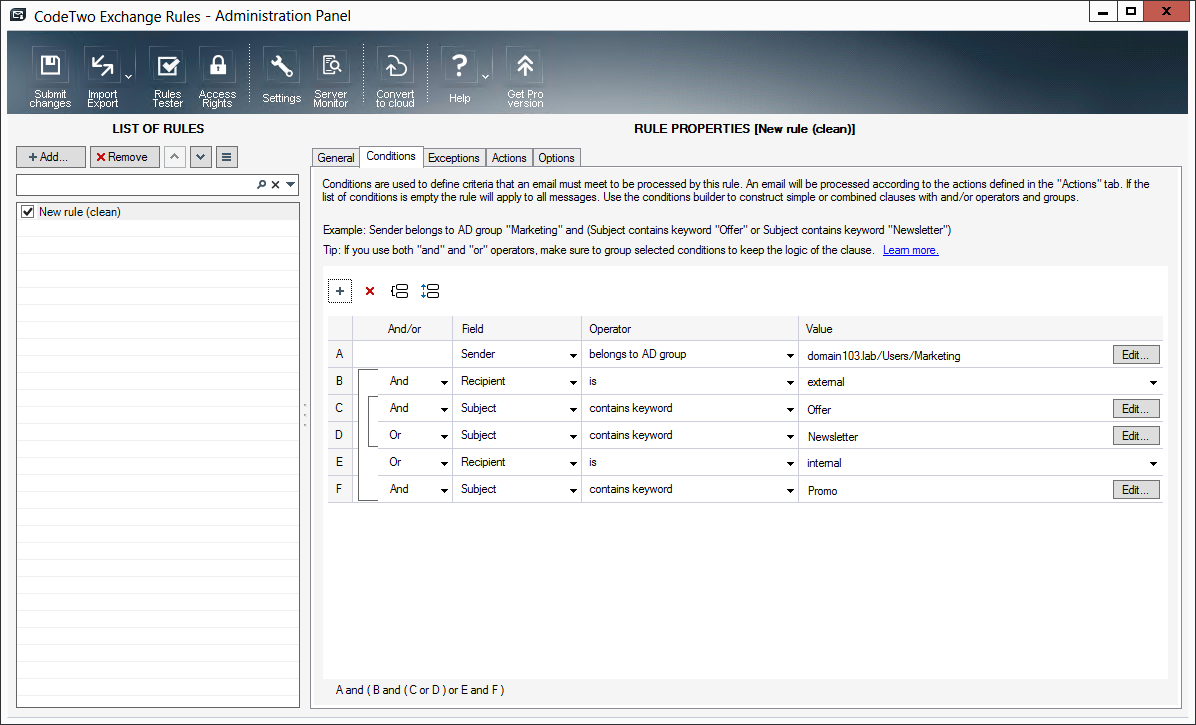This screenshot has width=1196, height=725.
Task: Open the rules list menu icon
Action: (227, 157)
